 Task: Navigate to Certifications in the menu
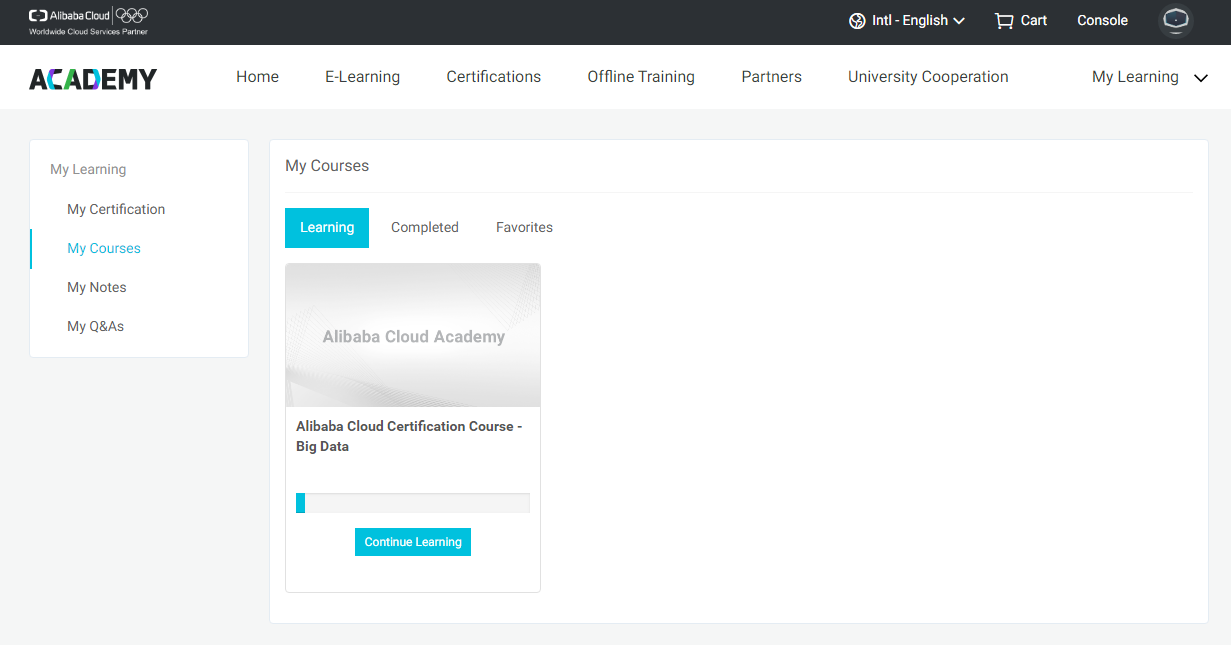pyautogui.click(x=493, y=77)
